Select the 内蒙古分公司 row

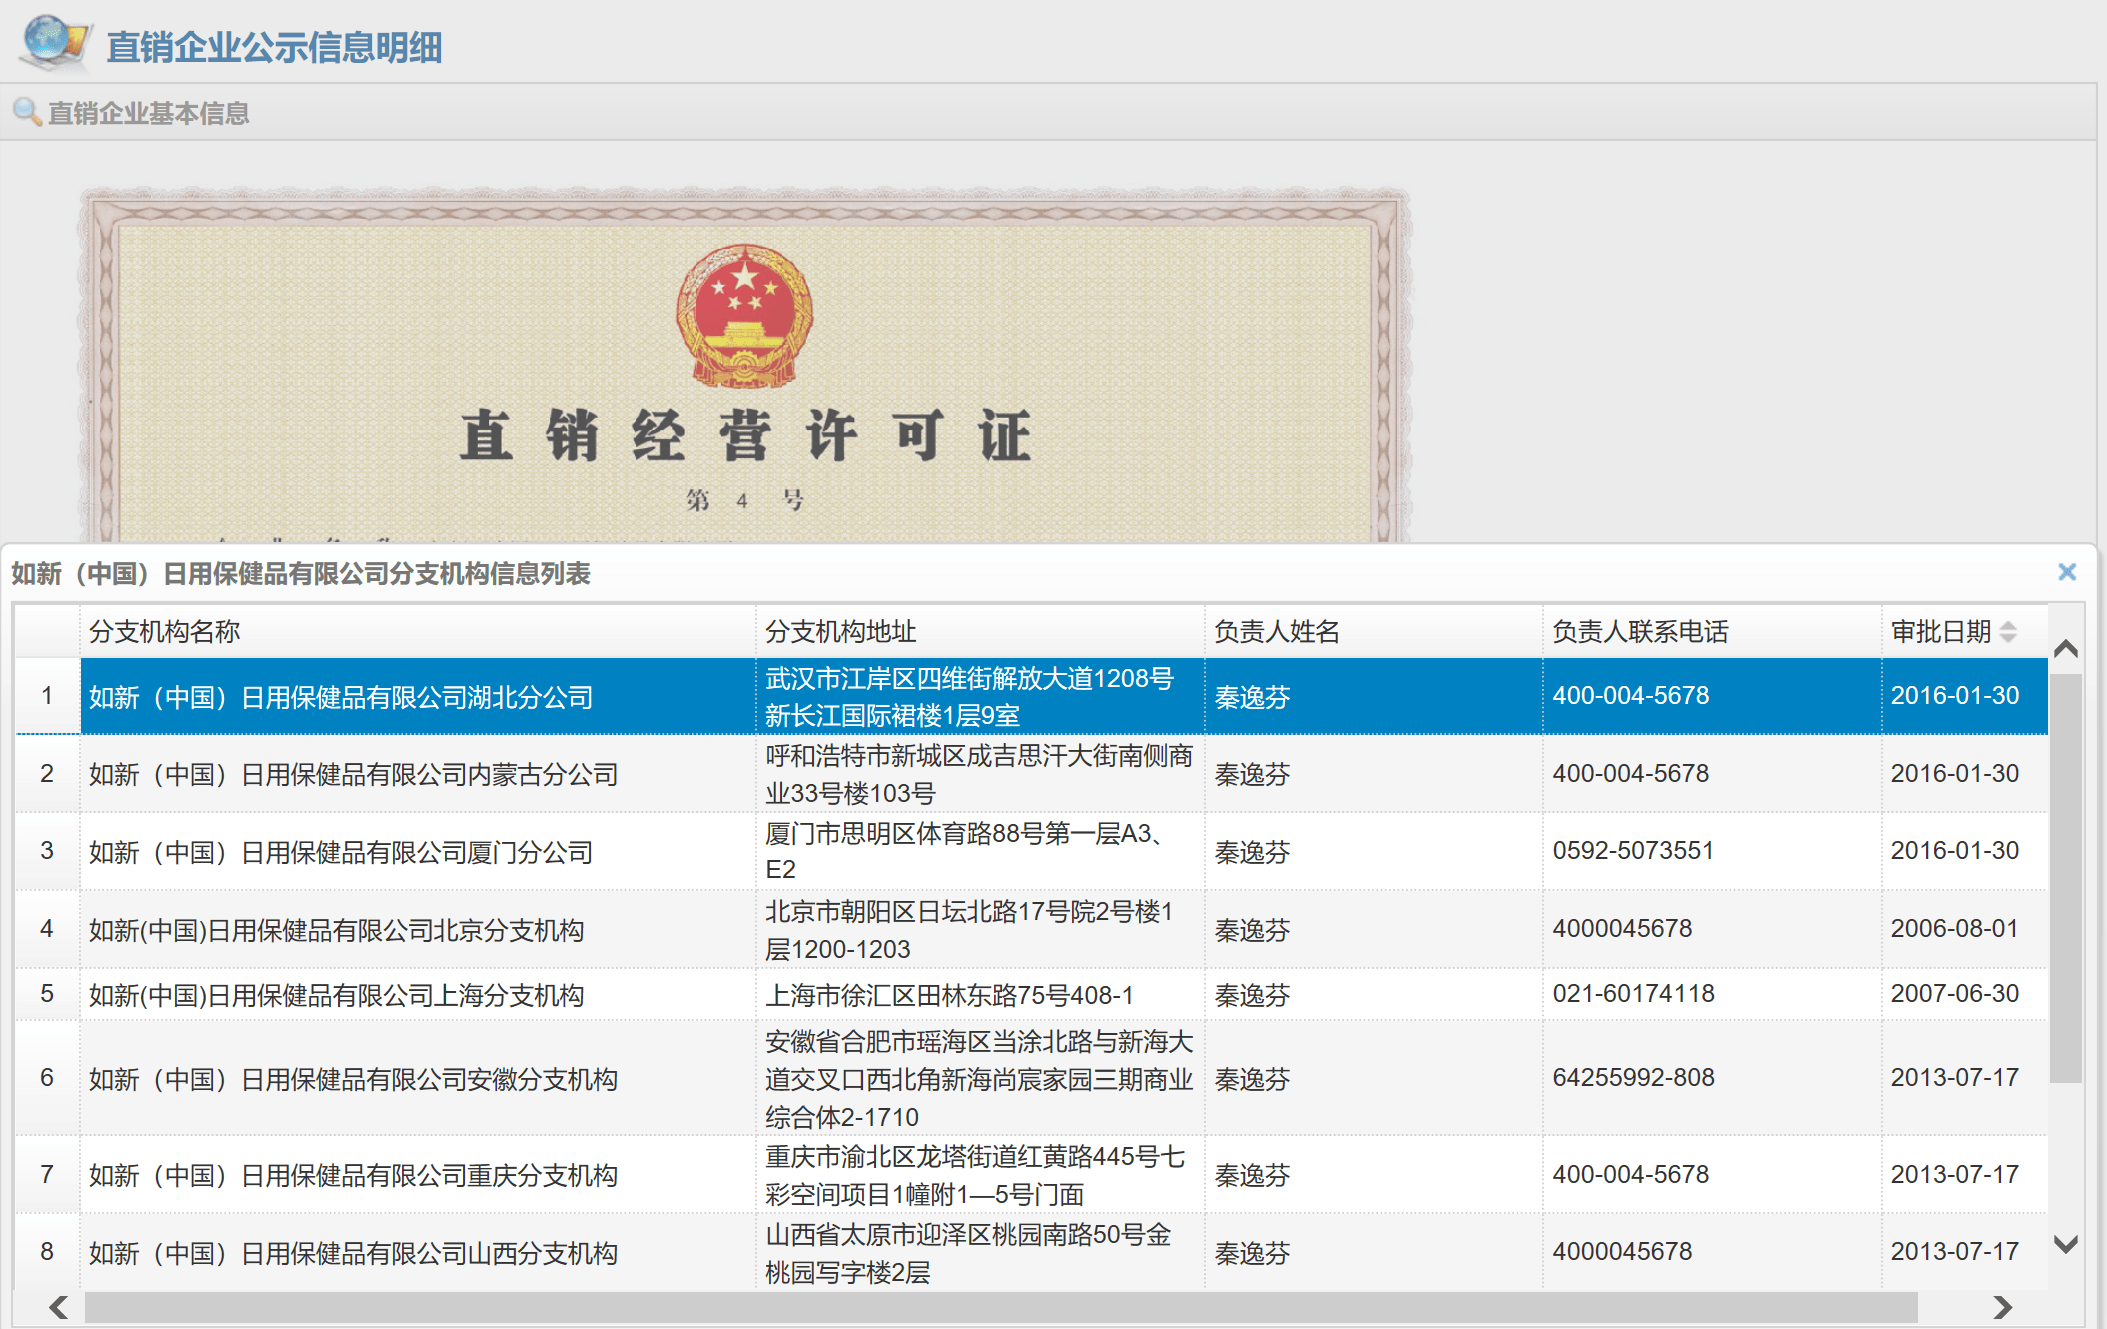pos(1031,774)
